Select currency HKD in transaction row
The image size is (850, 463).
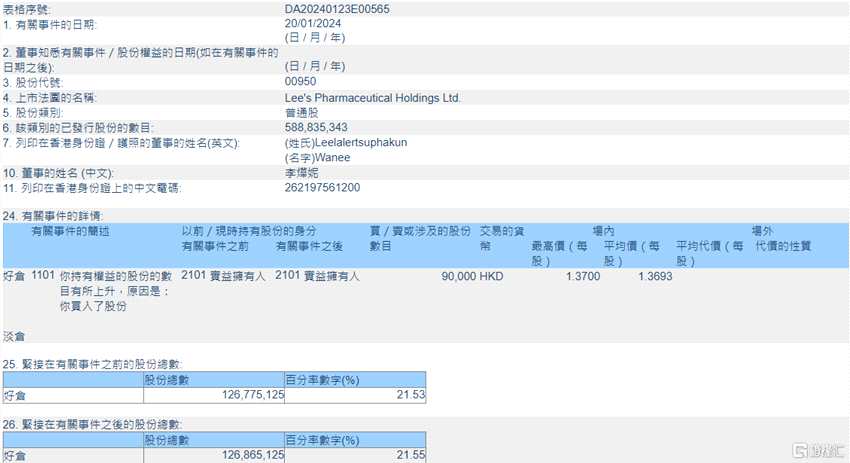tap(491, 276)
